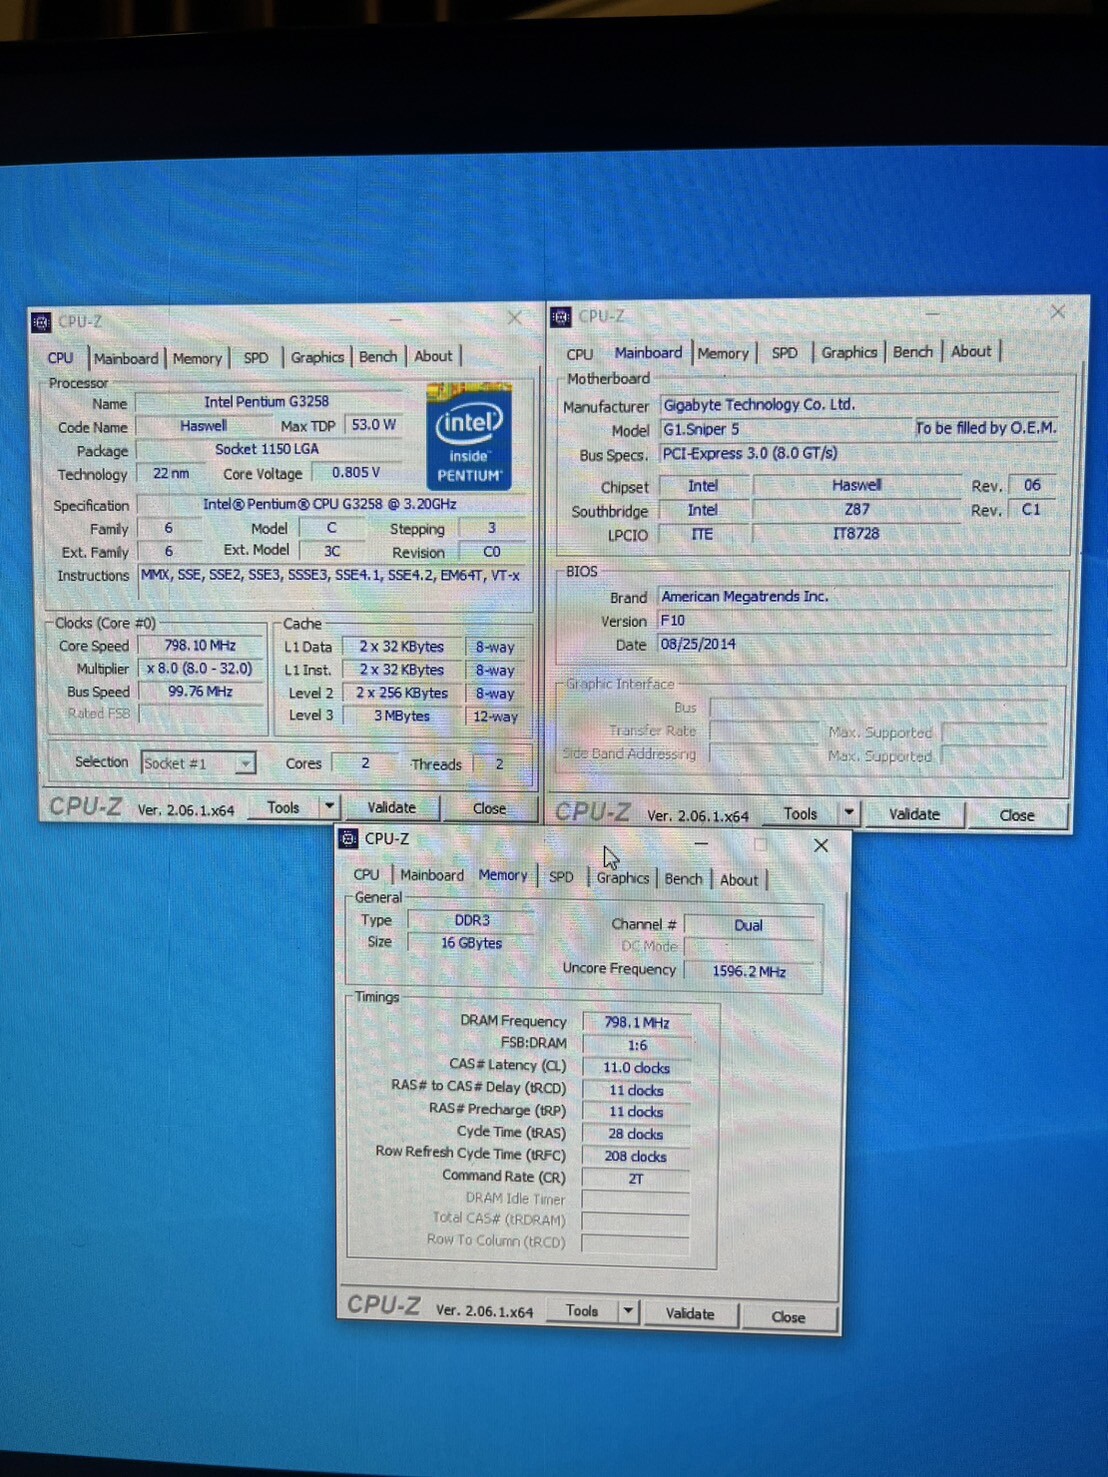Click the mainboard Model field G1.Sniper 5
Viewport: 1108px width, 1477px height.
785,429
